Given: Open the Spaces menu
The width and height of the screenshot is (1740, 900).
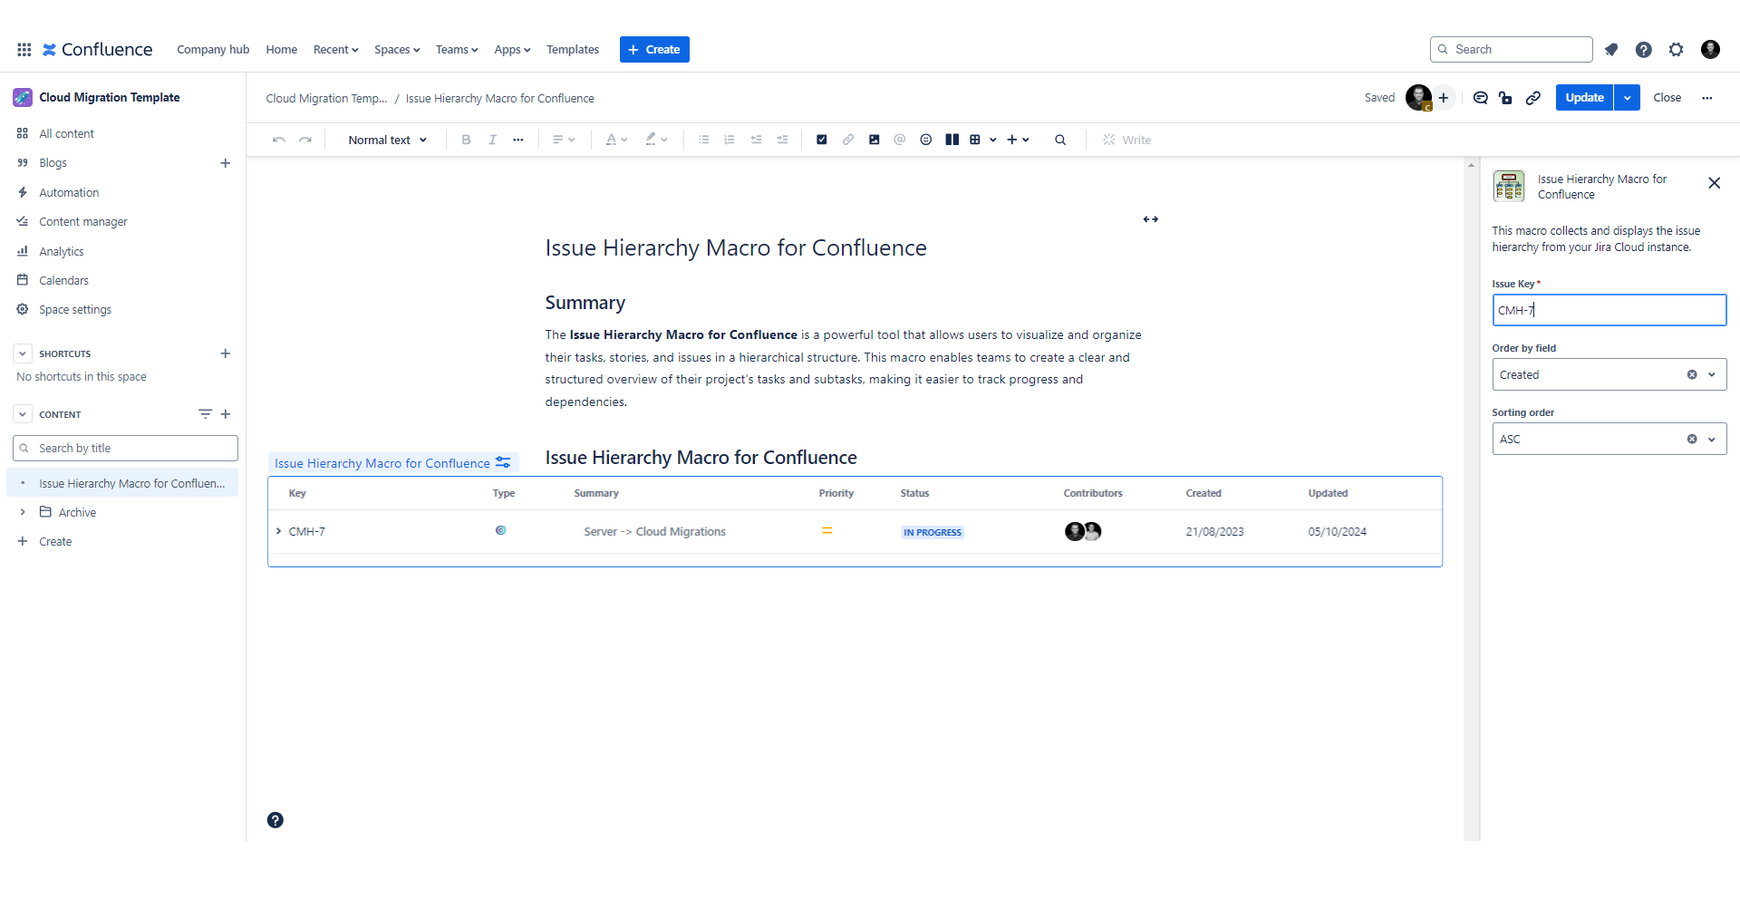Looking at the screenshot, I should tap(397, 49).
